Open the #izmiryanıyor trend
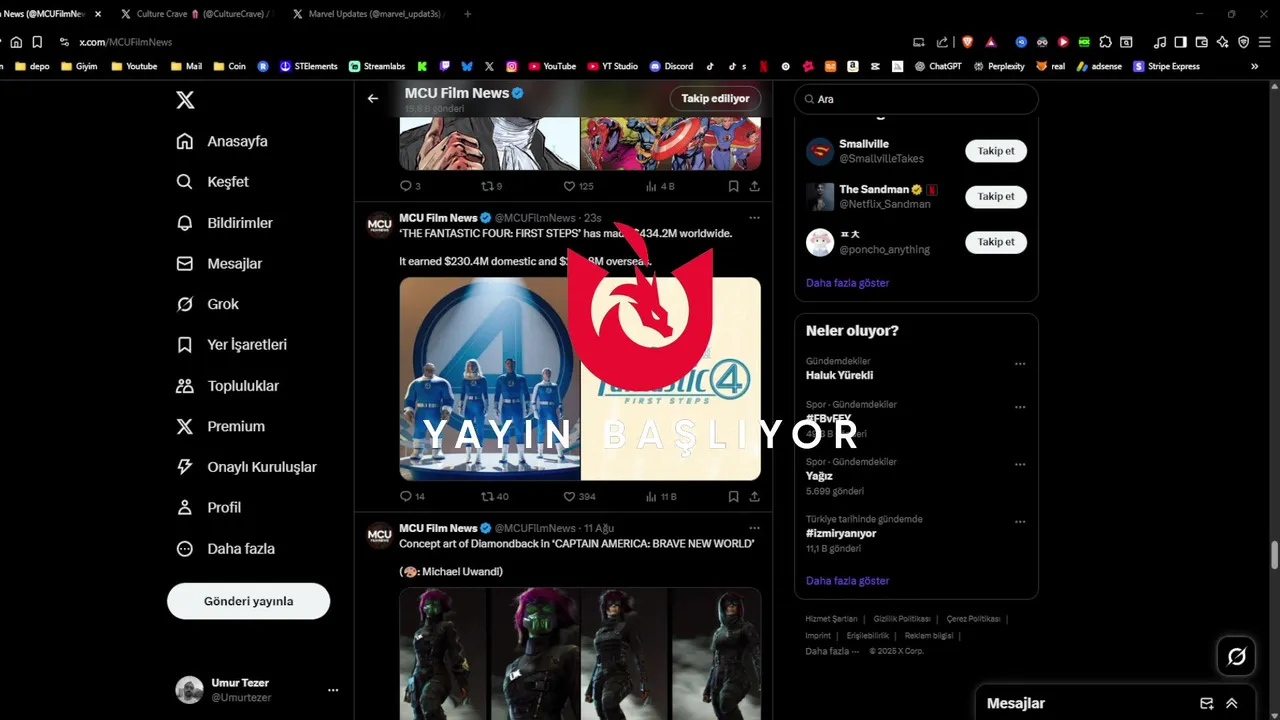Screen dimensions: 1280x720 [841, 533]
